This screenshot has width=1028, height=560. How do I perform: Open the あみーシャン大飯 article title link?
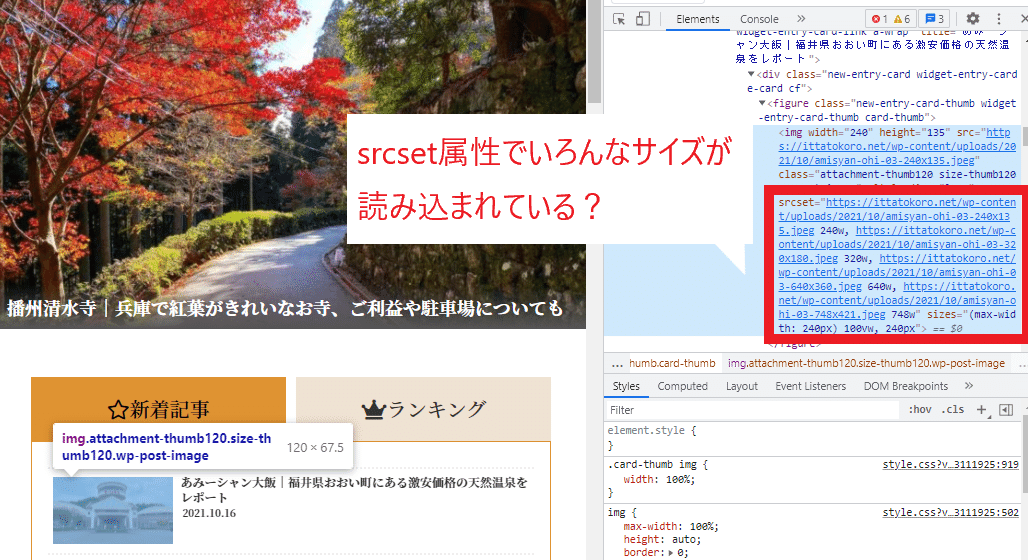(354, 490)
